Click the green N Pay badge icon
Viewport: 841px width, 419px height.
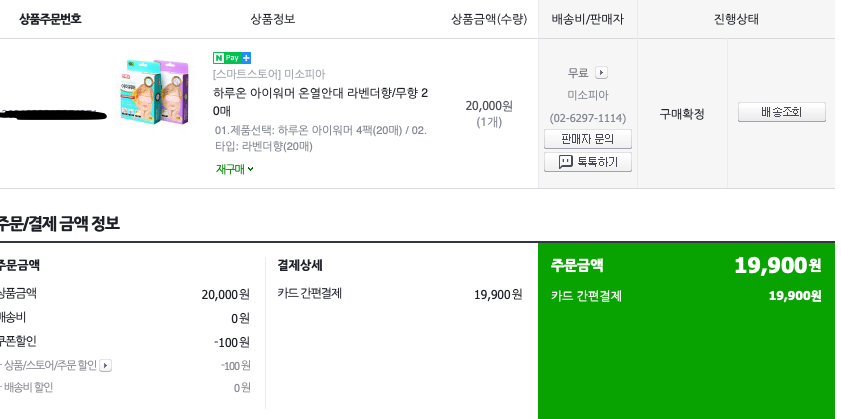226,58
